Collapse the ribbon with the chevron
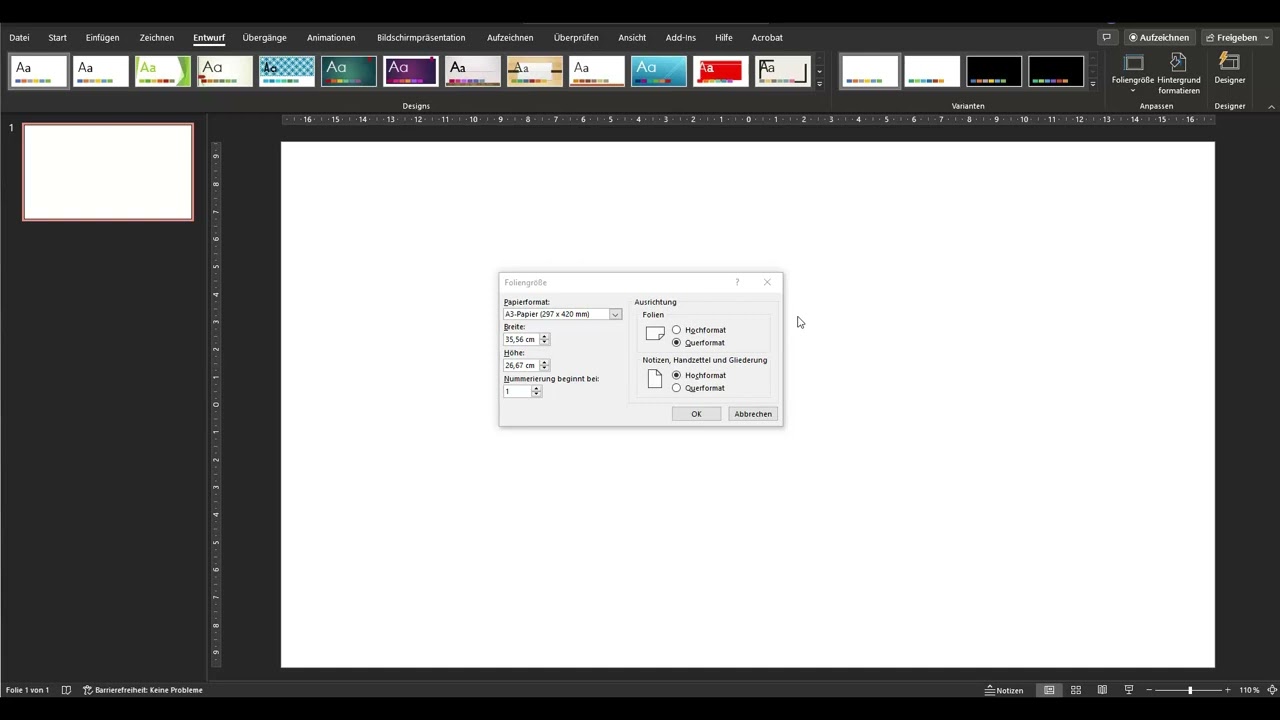The width and height of the screenshot is (1280, 720). coord(1271,106)
